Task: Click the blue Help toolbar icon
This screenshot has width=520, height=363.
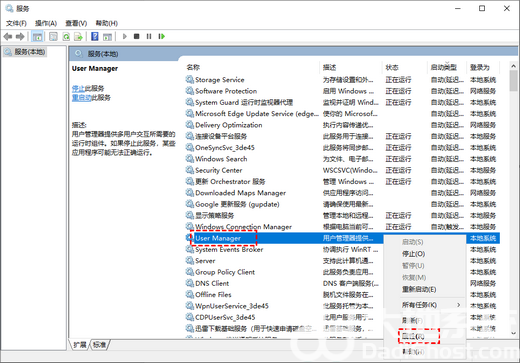Action: click(95, 36)
